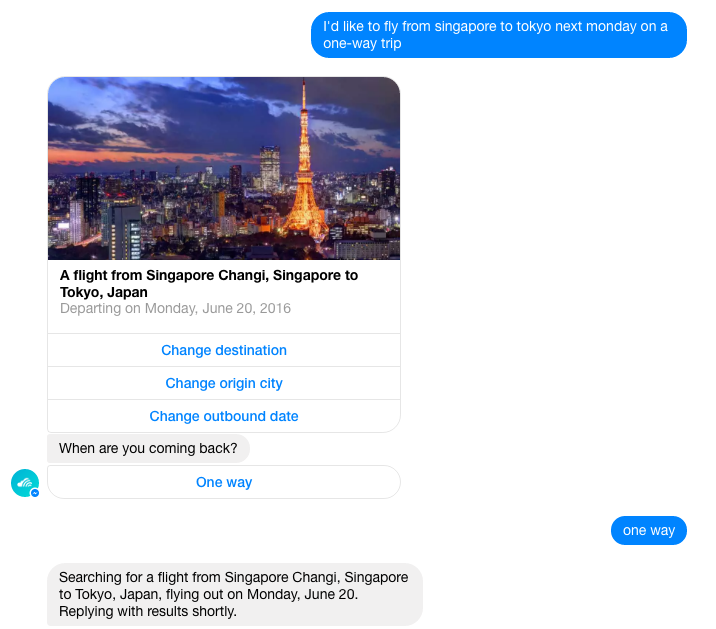Click the 'Tokyo, Japan' text in the card title
The image size is (716, 629).
[x=104, y=292]
